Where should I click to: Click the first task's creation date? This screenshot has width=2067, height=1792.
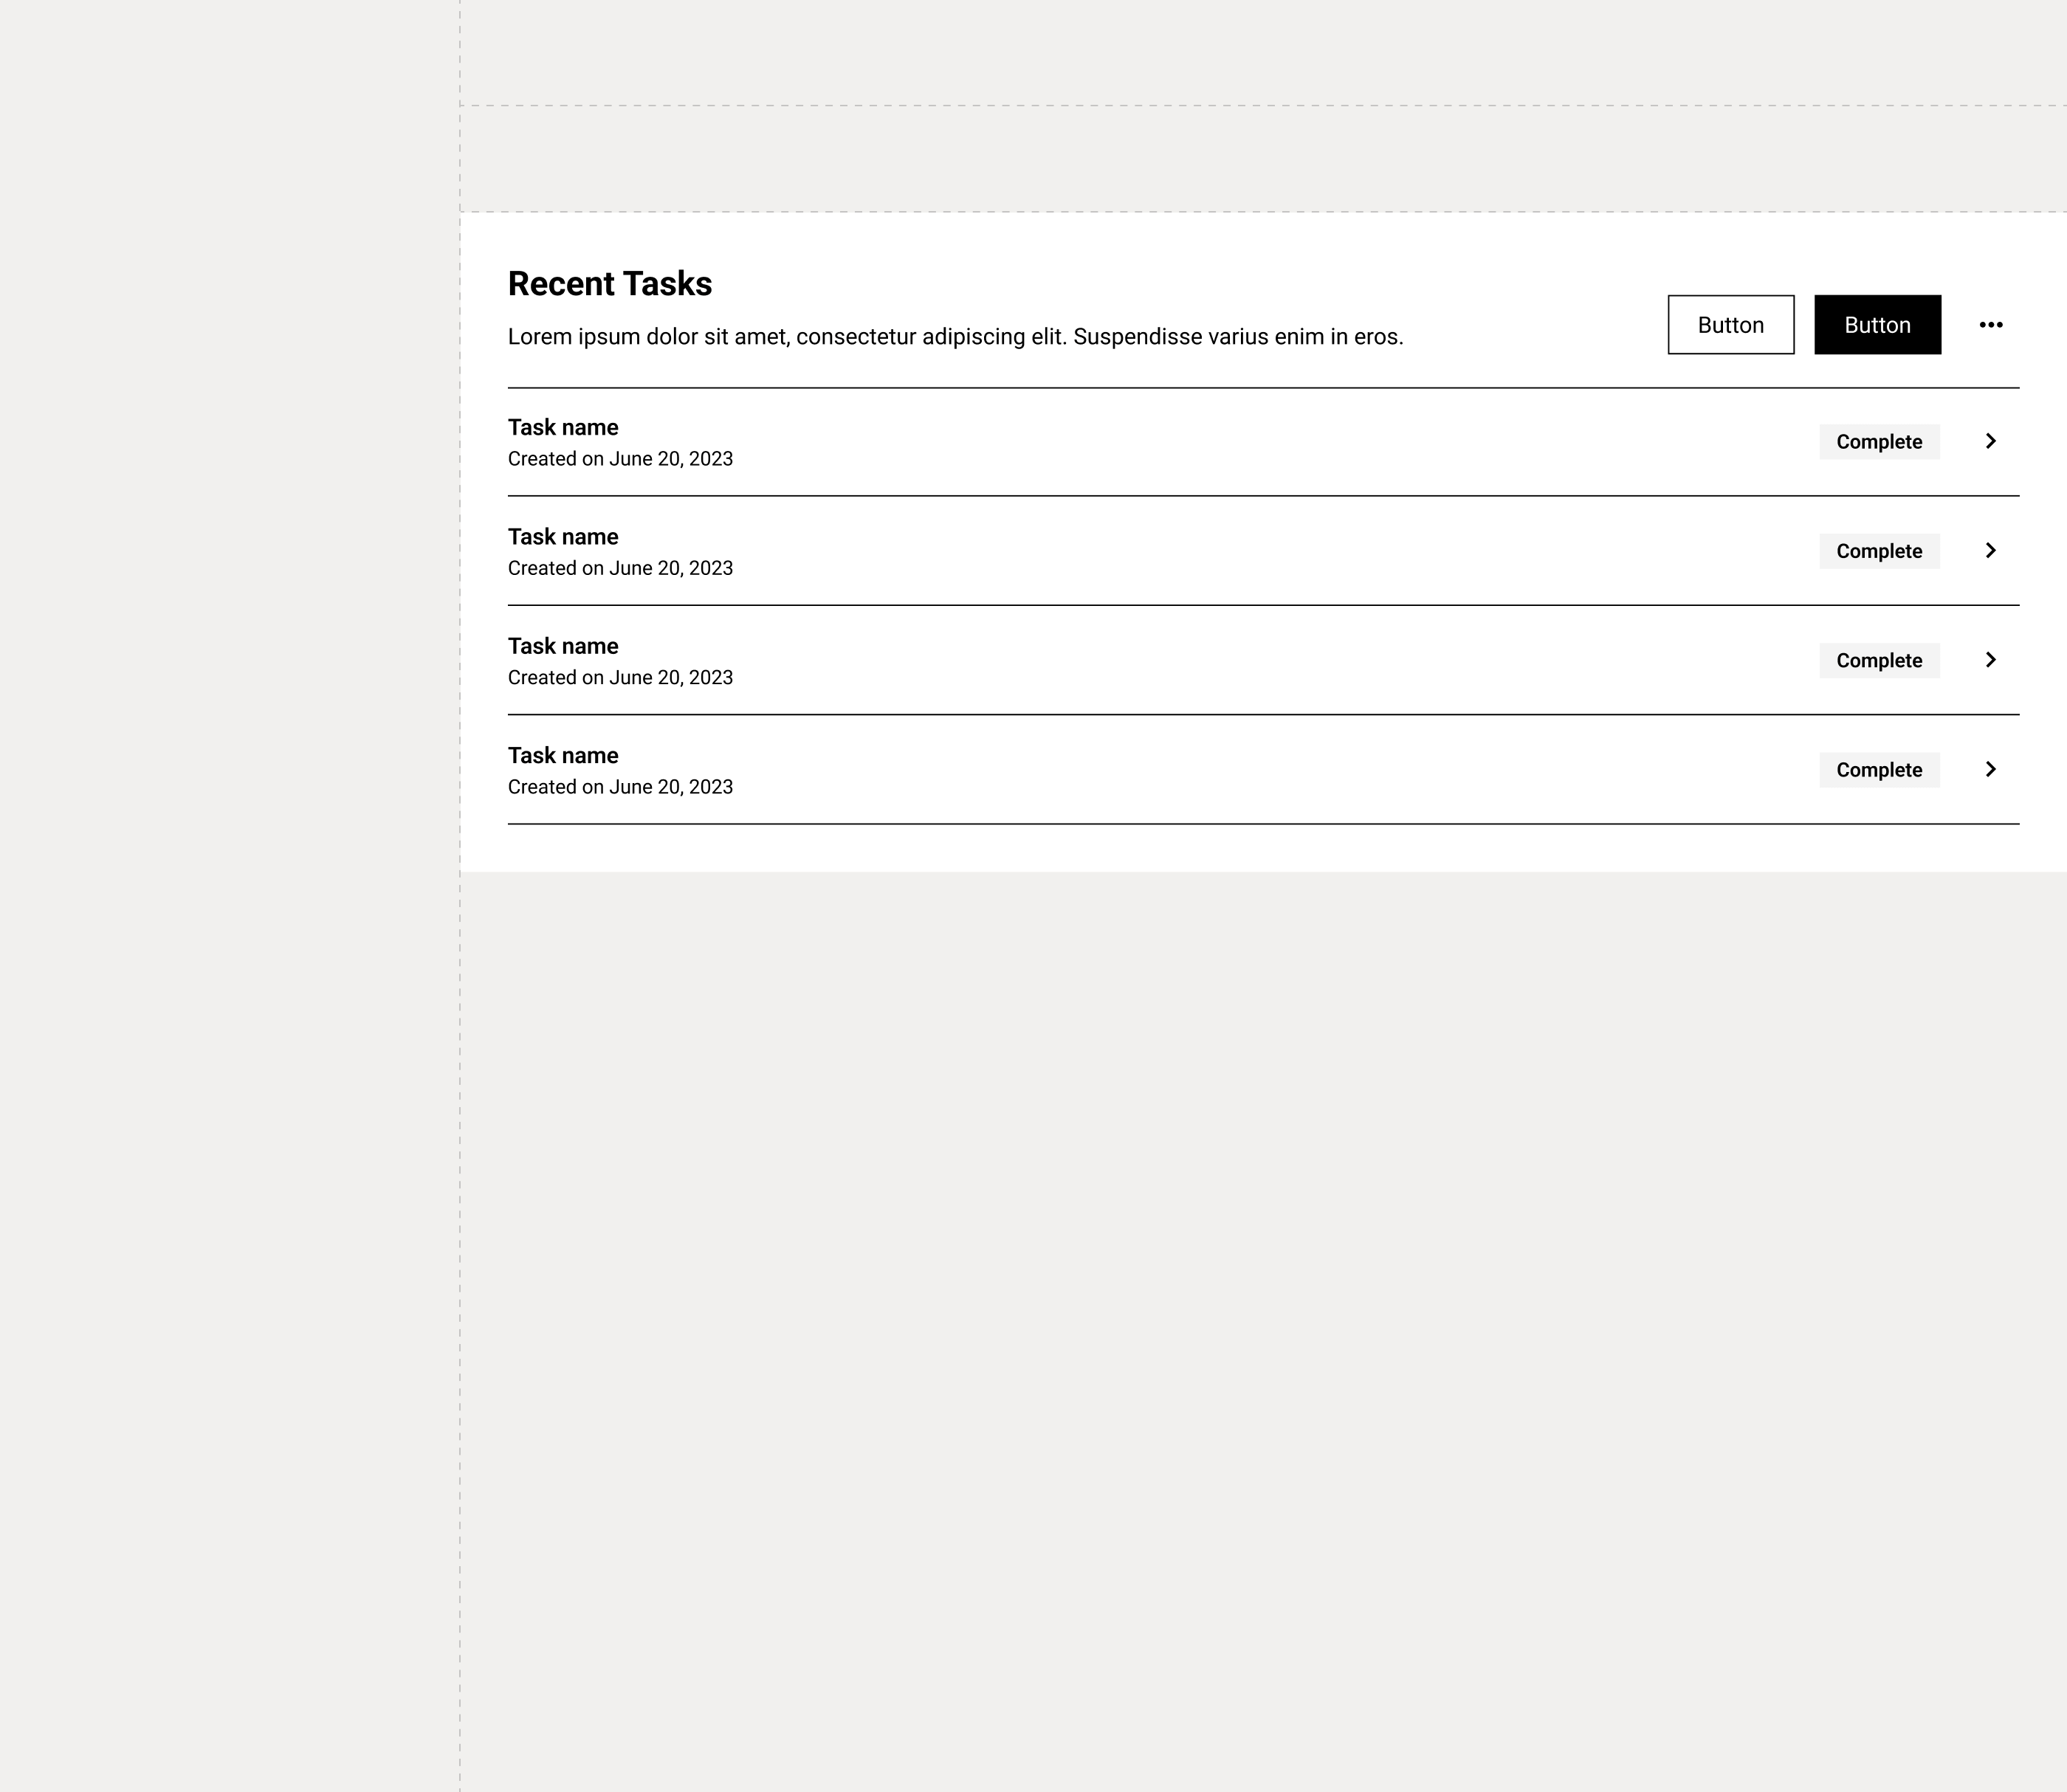click(x=620, y=459)
